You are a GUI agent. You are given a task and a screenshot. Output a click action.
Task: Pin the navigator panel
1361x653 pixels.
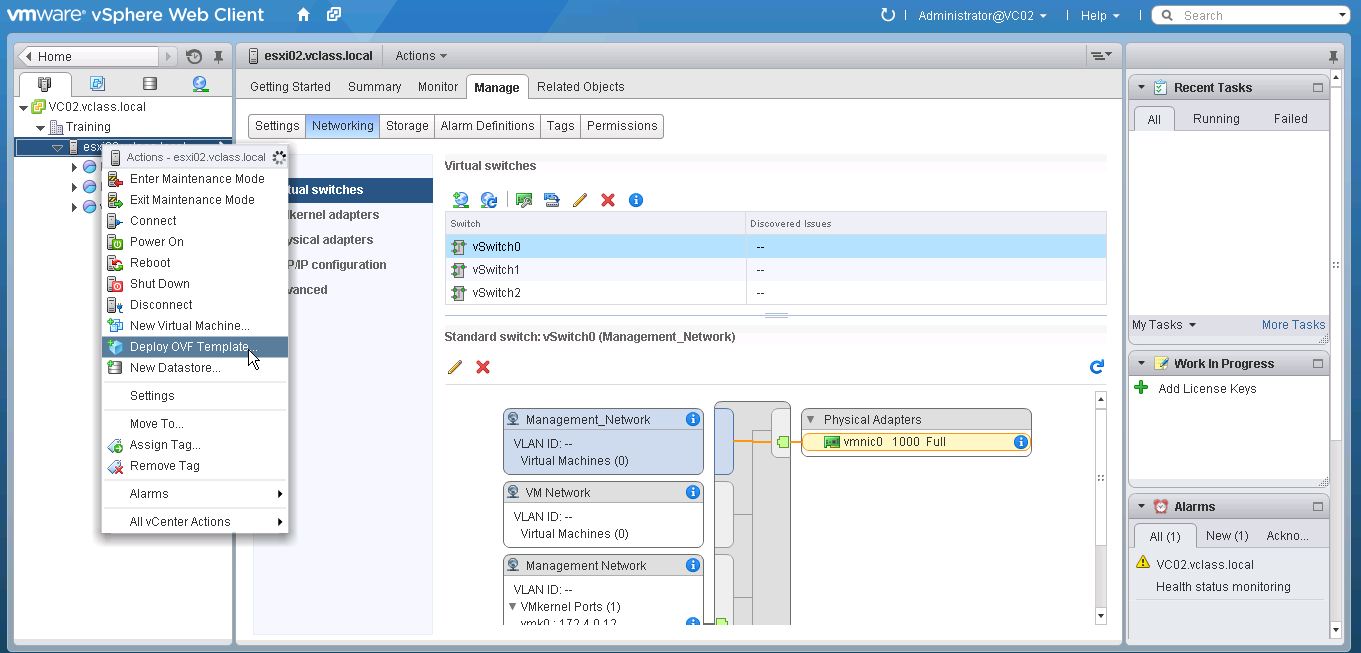pyautogui.click(x=218, y=57)
